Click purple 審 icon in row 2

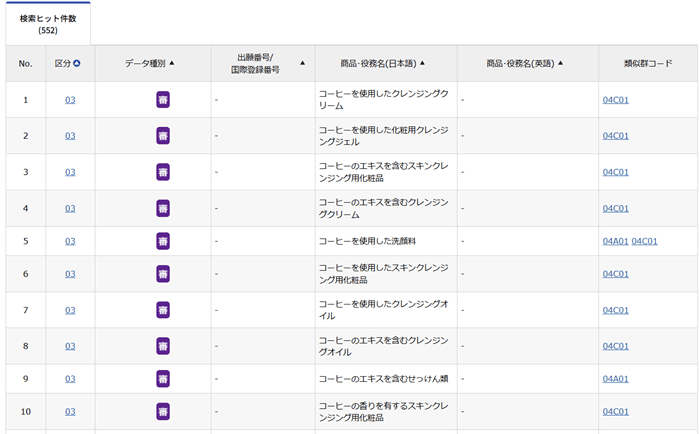(163, 136)
